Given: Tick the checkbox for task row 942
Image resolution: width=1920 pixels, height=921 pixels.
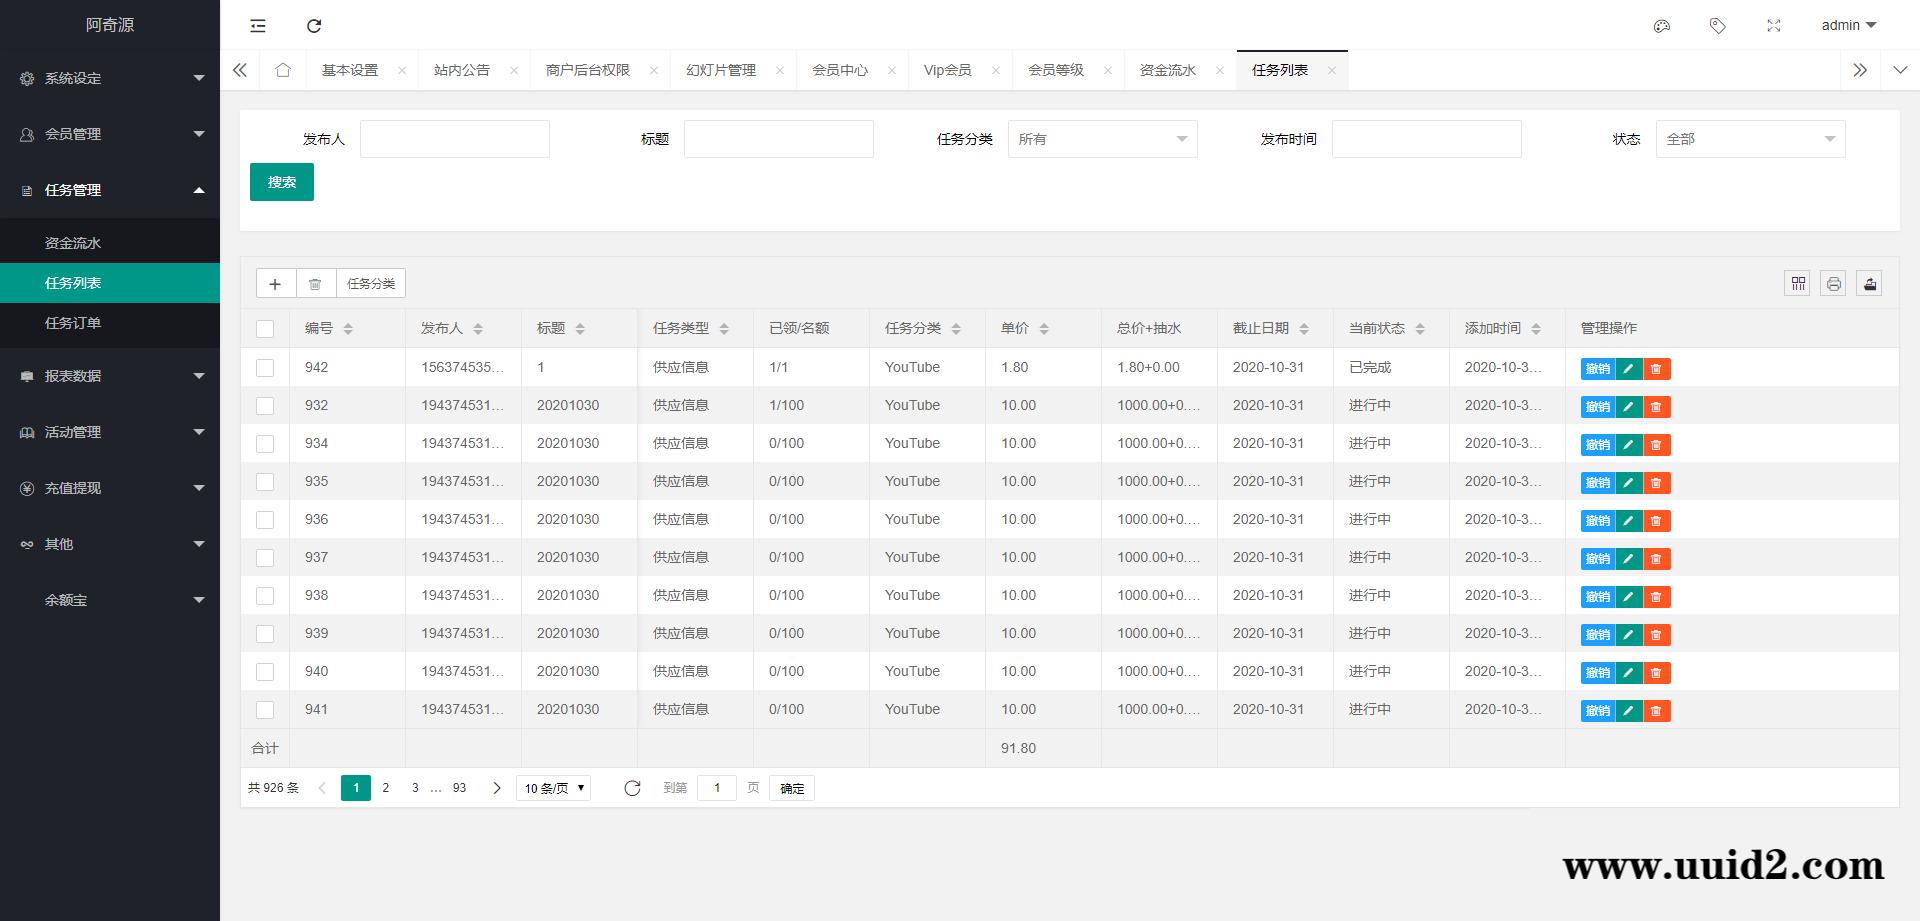Looking at the screenshot, I should pyautogui.click(x=265, y=367).
